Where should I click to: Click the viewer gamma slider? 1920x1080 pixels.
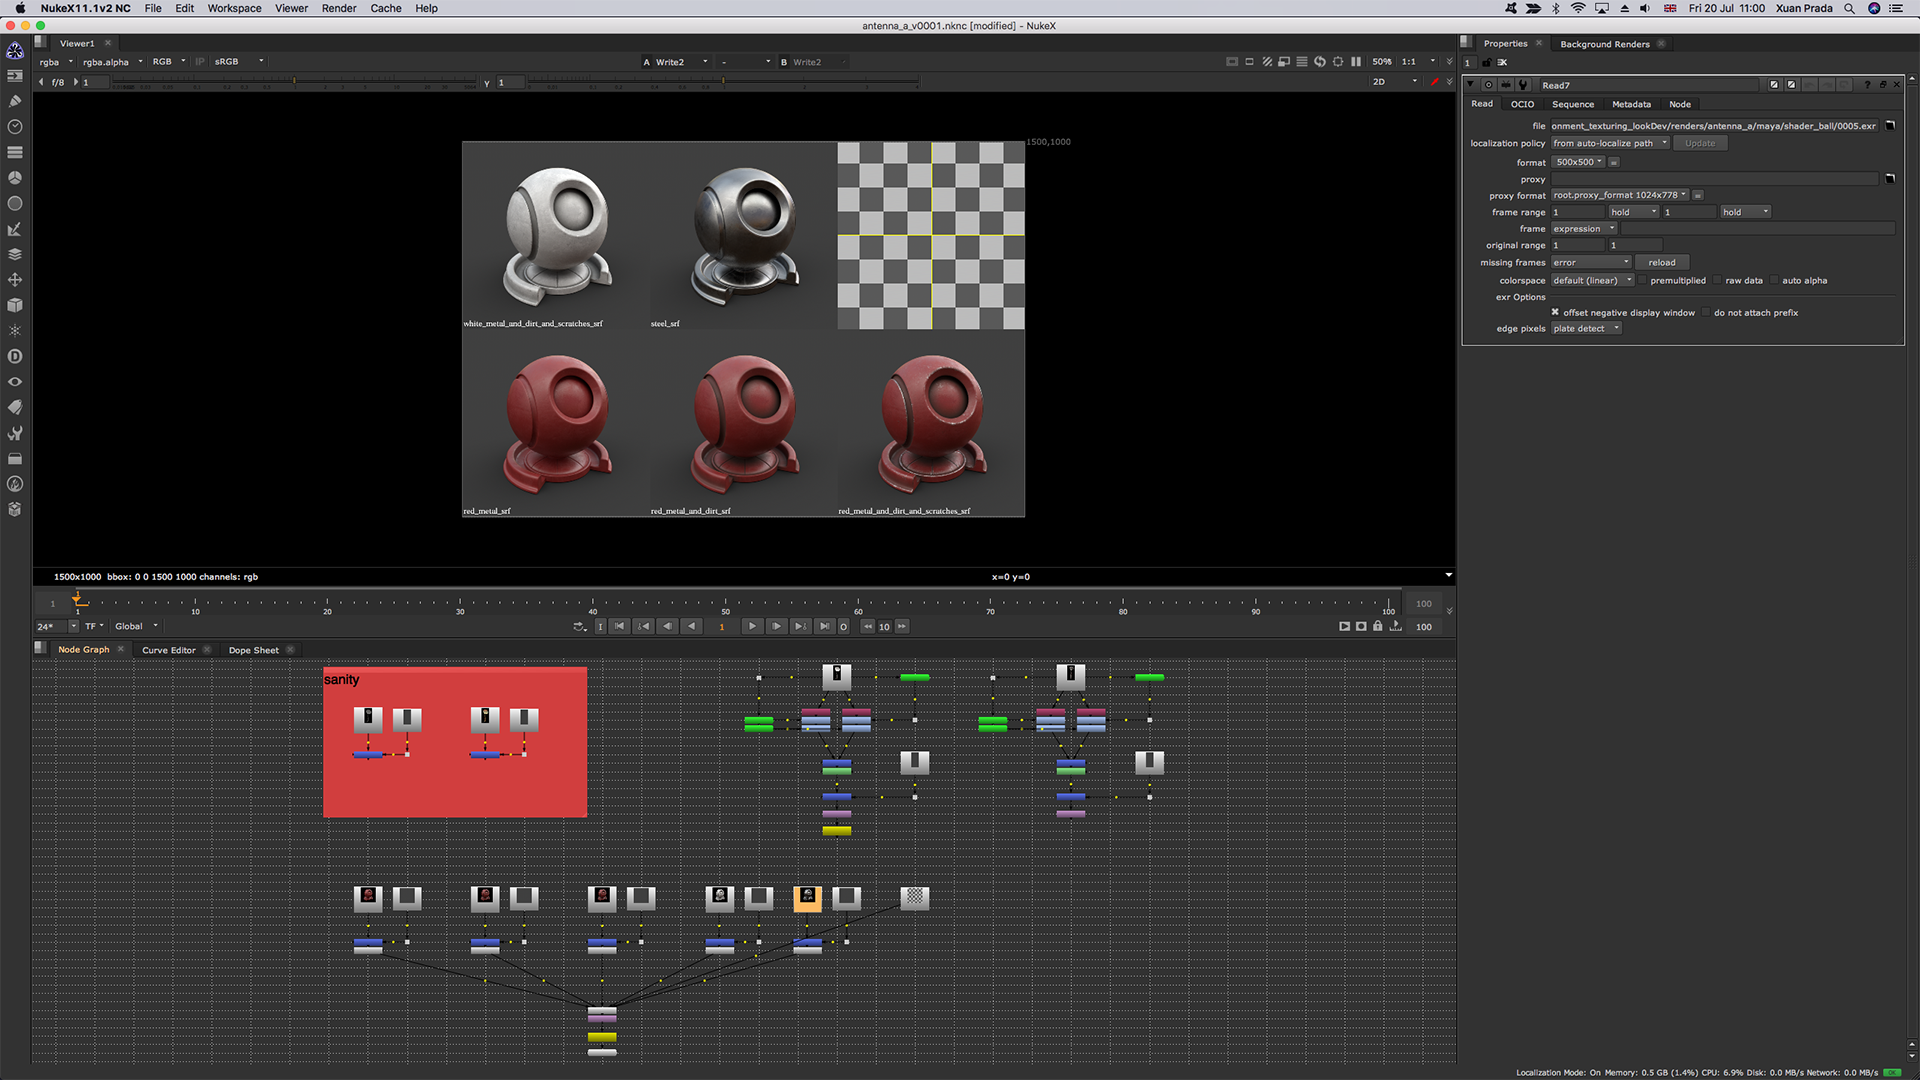point(722,83)
